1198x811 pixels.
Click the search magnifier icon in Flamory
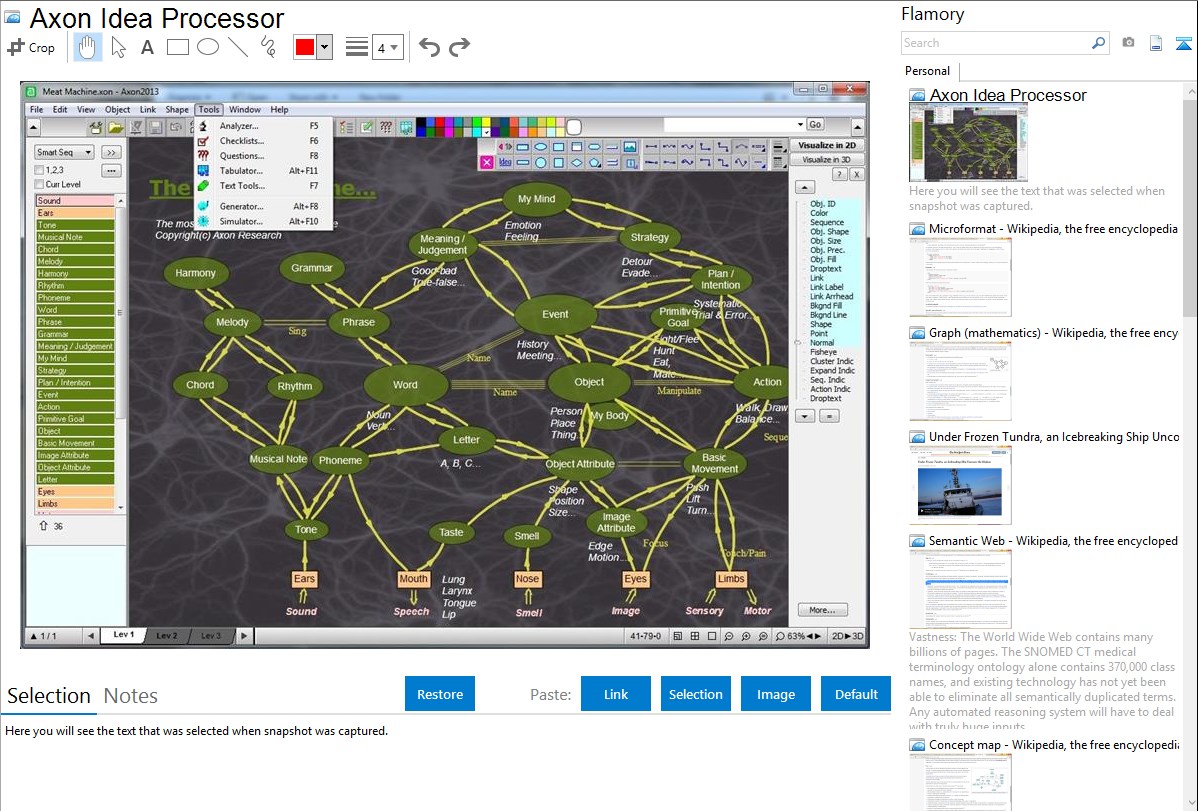(x=1098, y=43)
